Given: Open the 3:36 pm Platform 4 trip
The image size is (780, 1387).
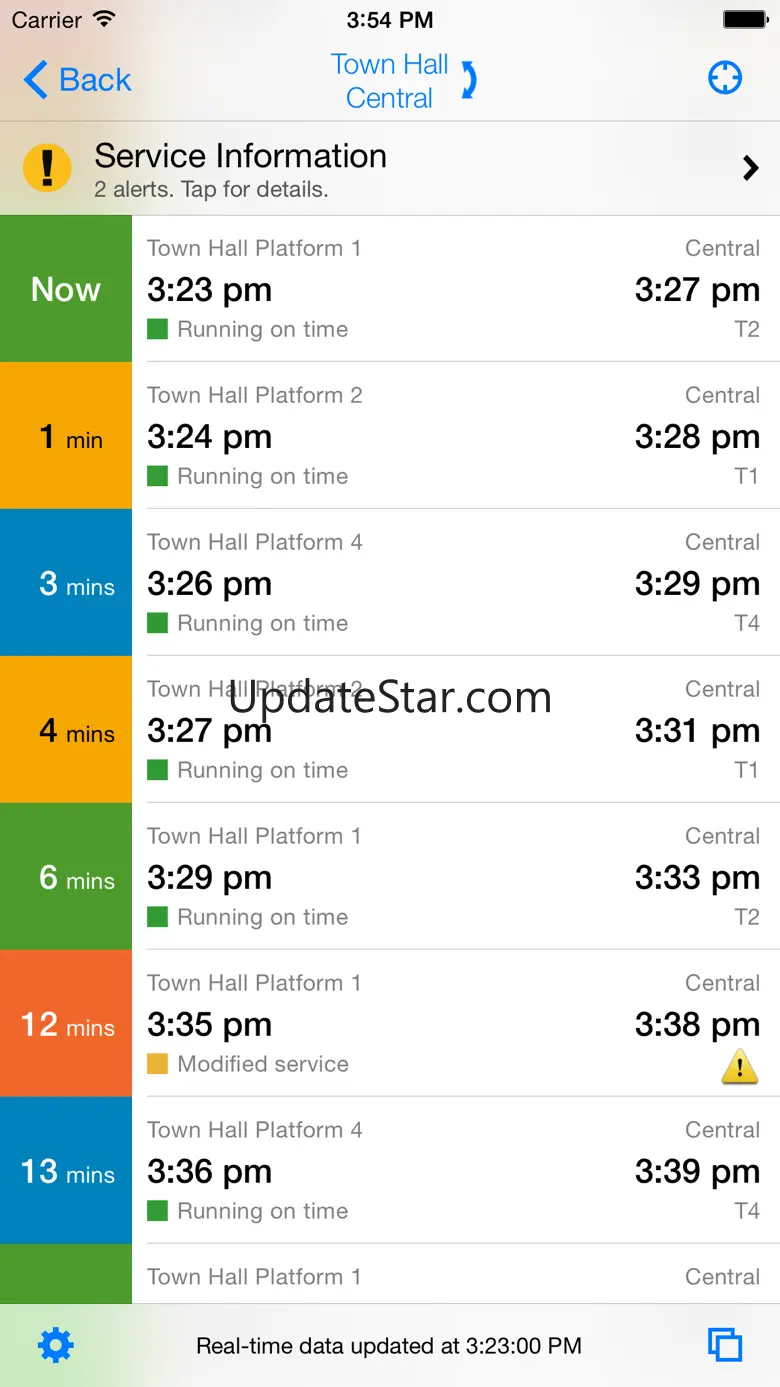Looking at the screenshot, I should pos(455,1171).
